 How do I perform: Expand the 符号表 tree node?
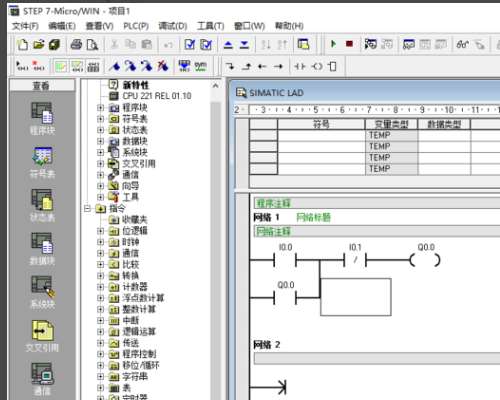coord(100,119)
